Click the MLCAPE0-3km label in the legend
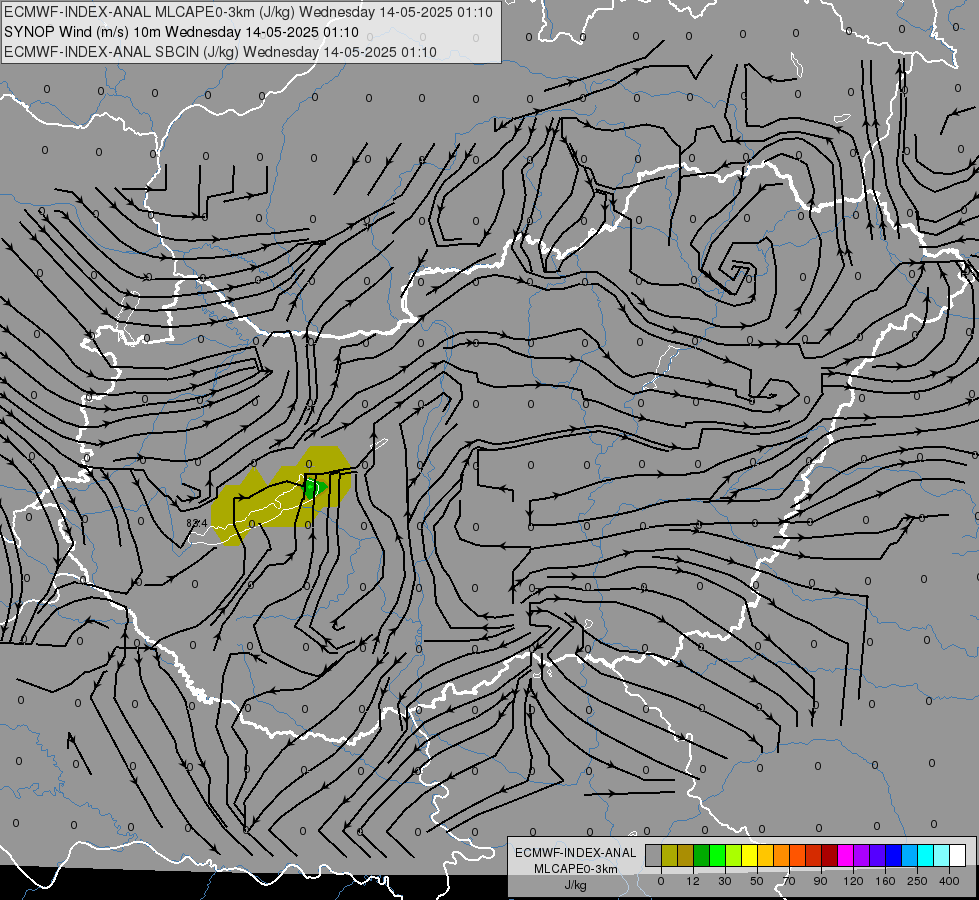The width and height of the screenshot is (979, 900). coord(576,869)
